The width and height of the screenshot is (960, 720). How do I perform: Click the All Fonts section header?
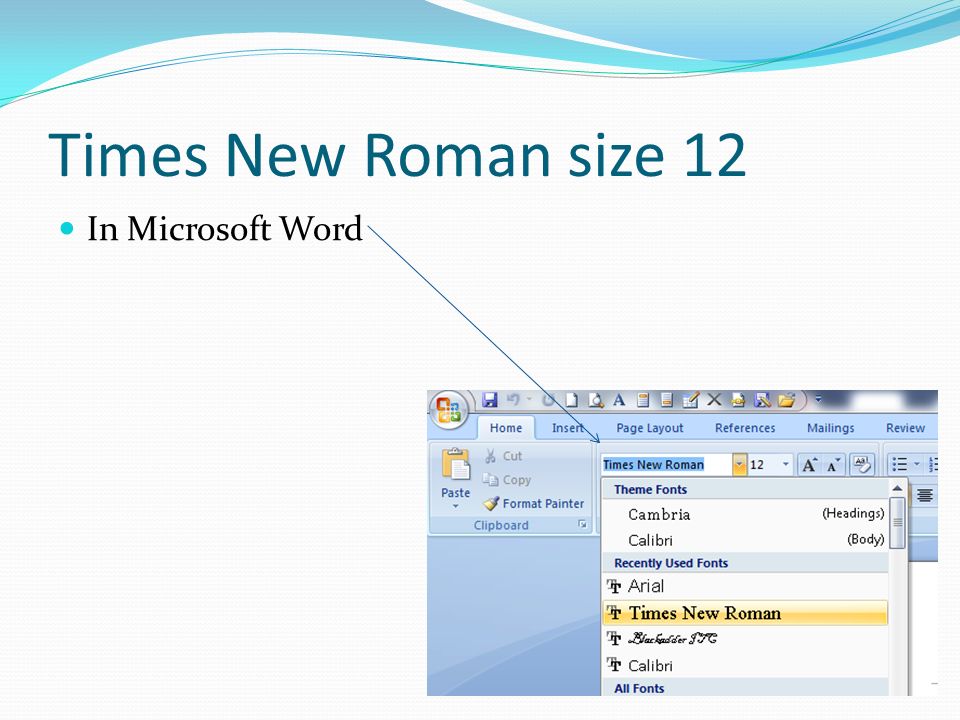(x=745, y=688)
